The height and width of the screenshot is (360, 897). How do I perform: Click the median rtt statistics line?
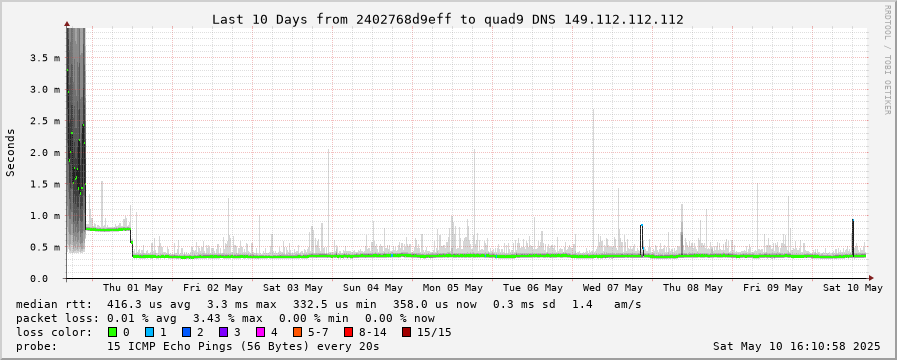tap(328, 304)
